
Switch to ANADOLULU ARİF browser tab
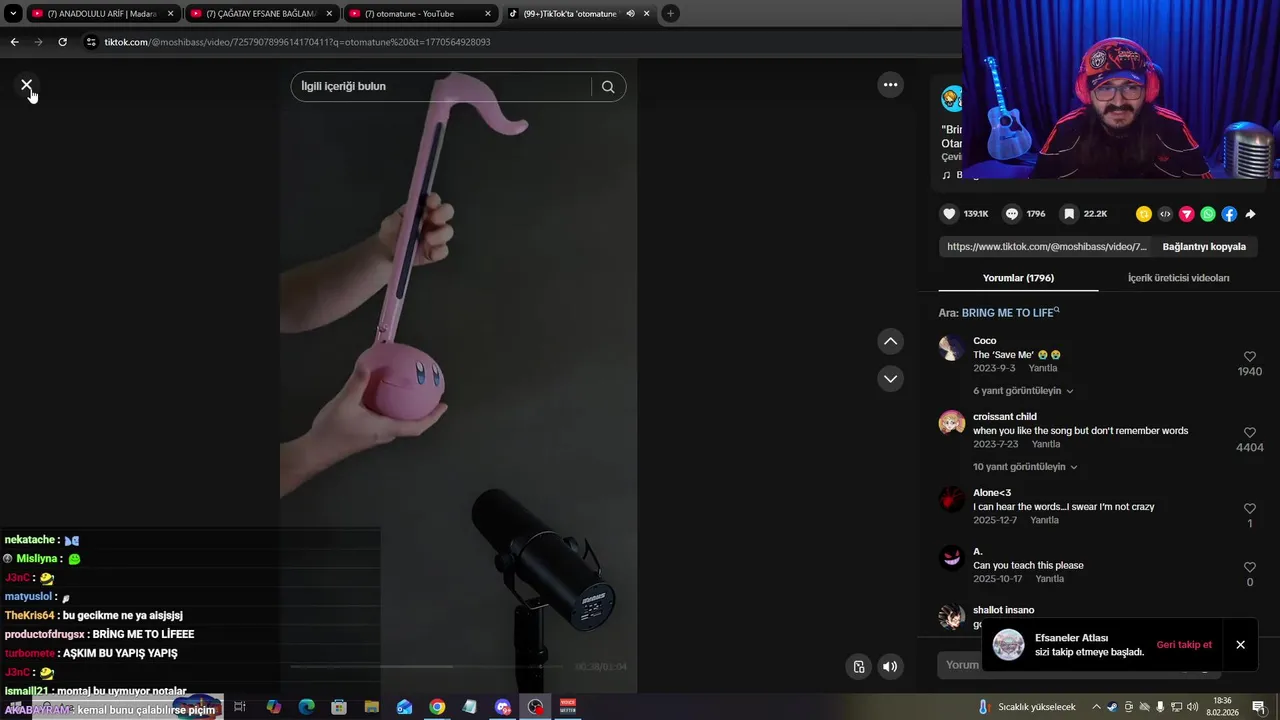pyautogui.click(x=102, y=14)
